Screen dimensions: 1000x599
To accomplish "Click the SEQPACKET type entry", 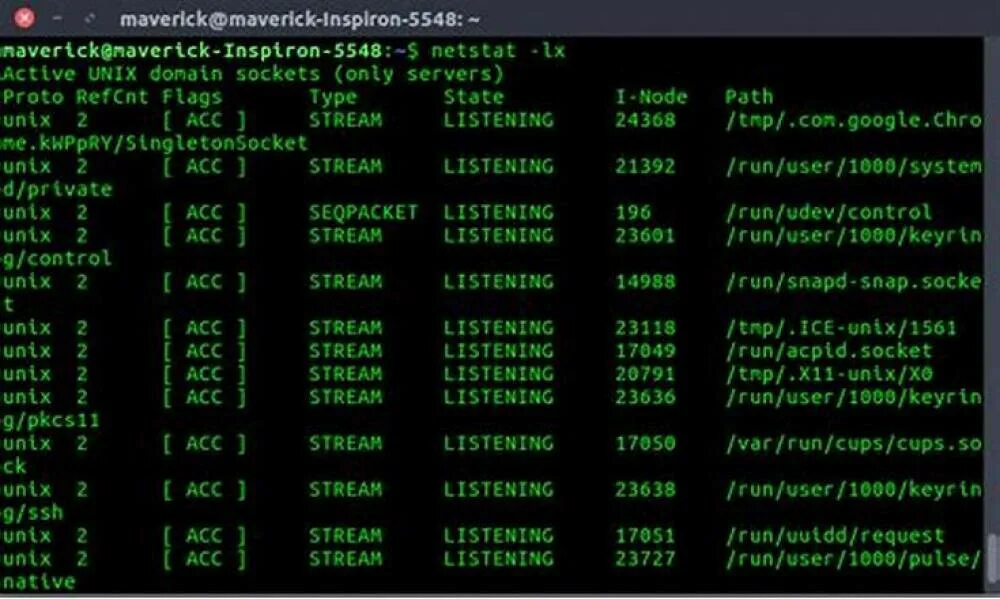I will (363, 212).
